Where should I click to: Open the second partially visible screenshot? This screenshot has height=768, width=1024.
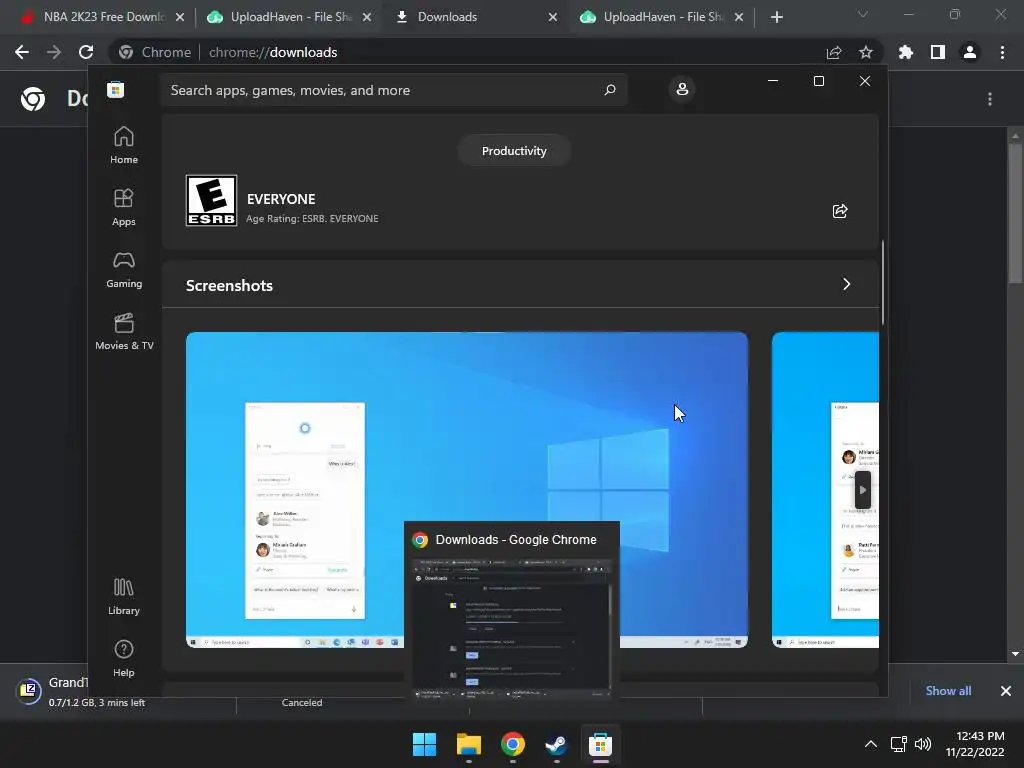(825, 490)
